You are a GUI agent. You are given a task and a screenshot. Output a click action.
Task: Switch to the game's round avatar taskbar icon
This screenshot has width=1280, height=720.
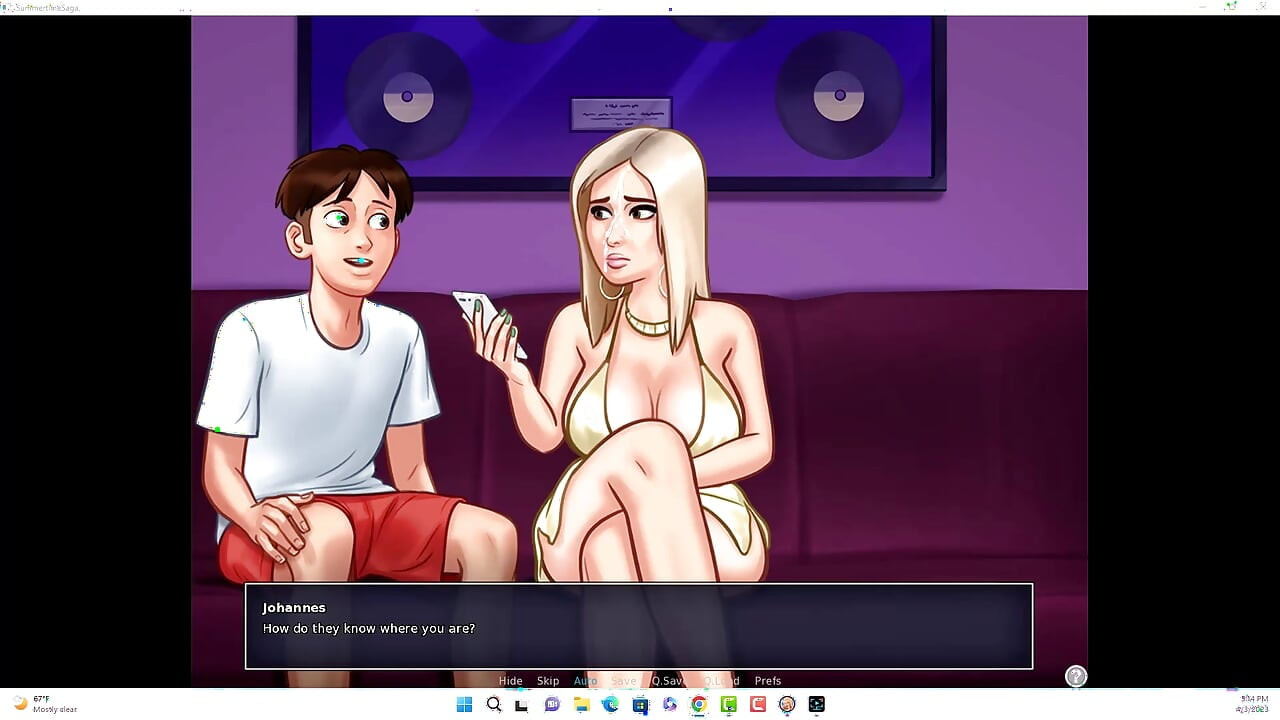tap(787, 705)
